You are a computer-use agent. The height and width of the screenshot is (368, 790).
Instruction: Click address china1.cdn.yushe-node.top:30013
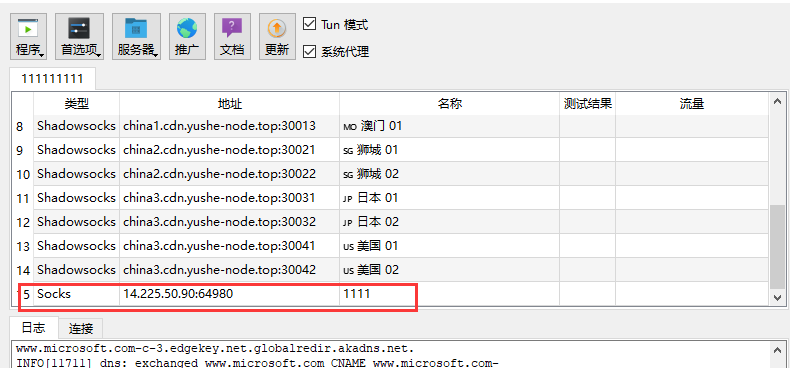click(x=220, y=126)
